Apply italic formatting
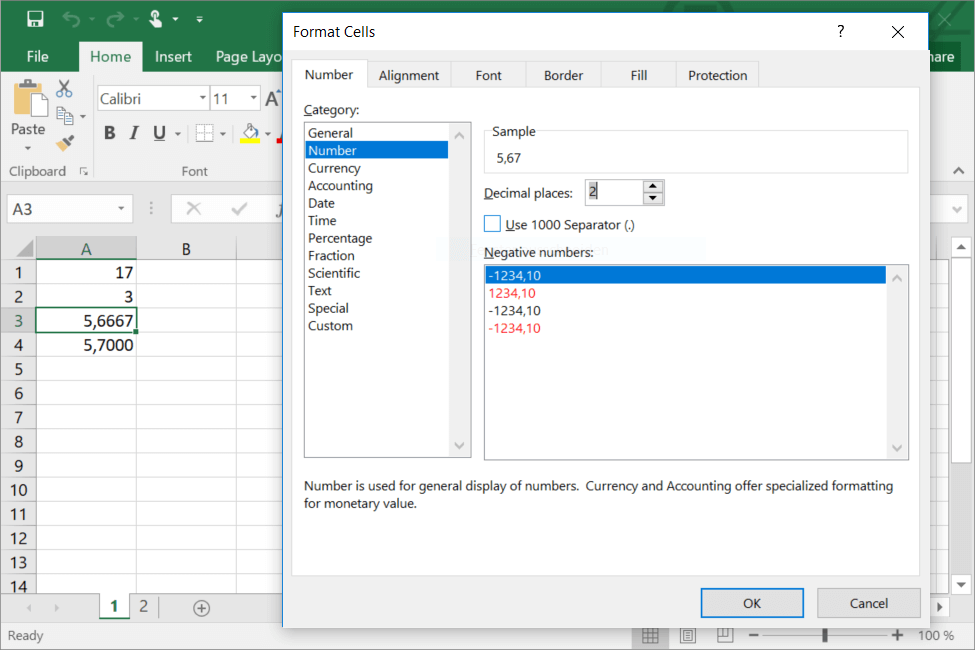 coord(134,132)
